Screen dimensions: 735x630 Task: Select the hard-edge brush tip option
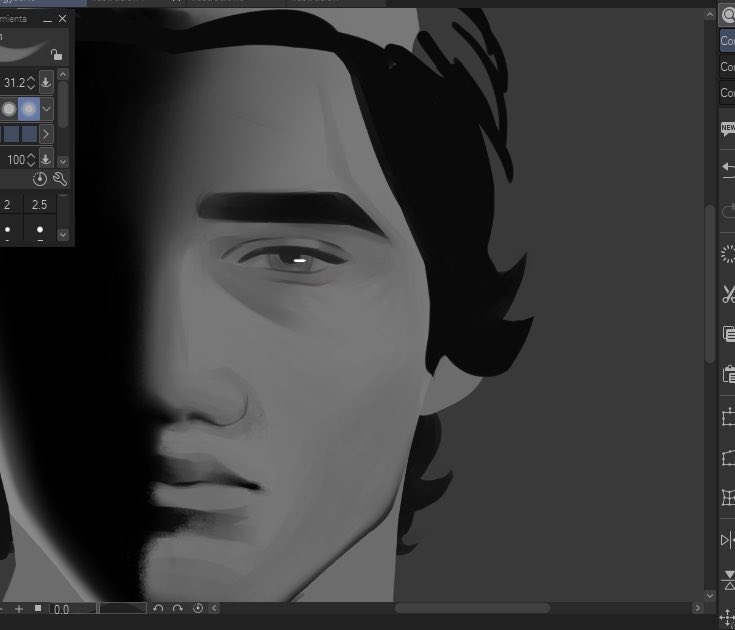[9, 109]
